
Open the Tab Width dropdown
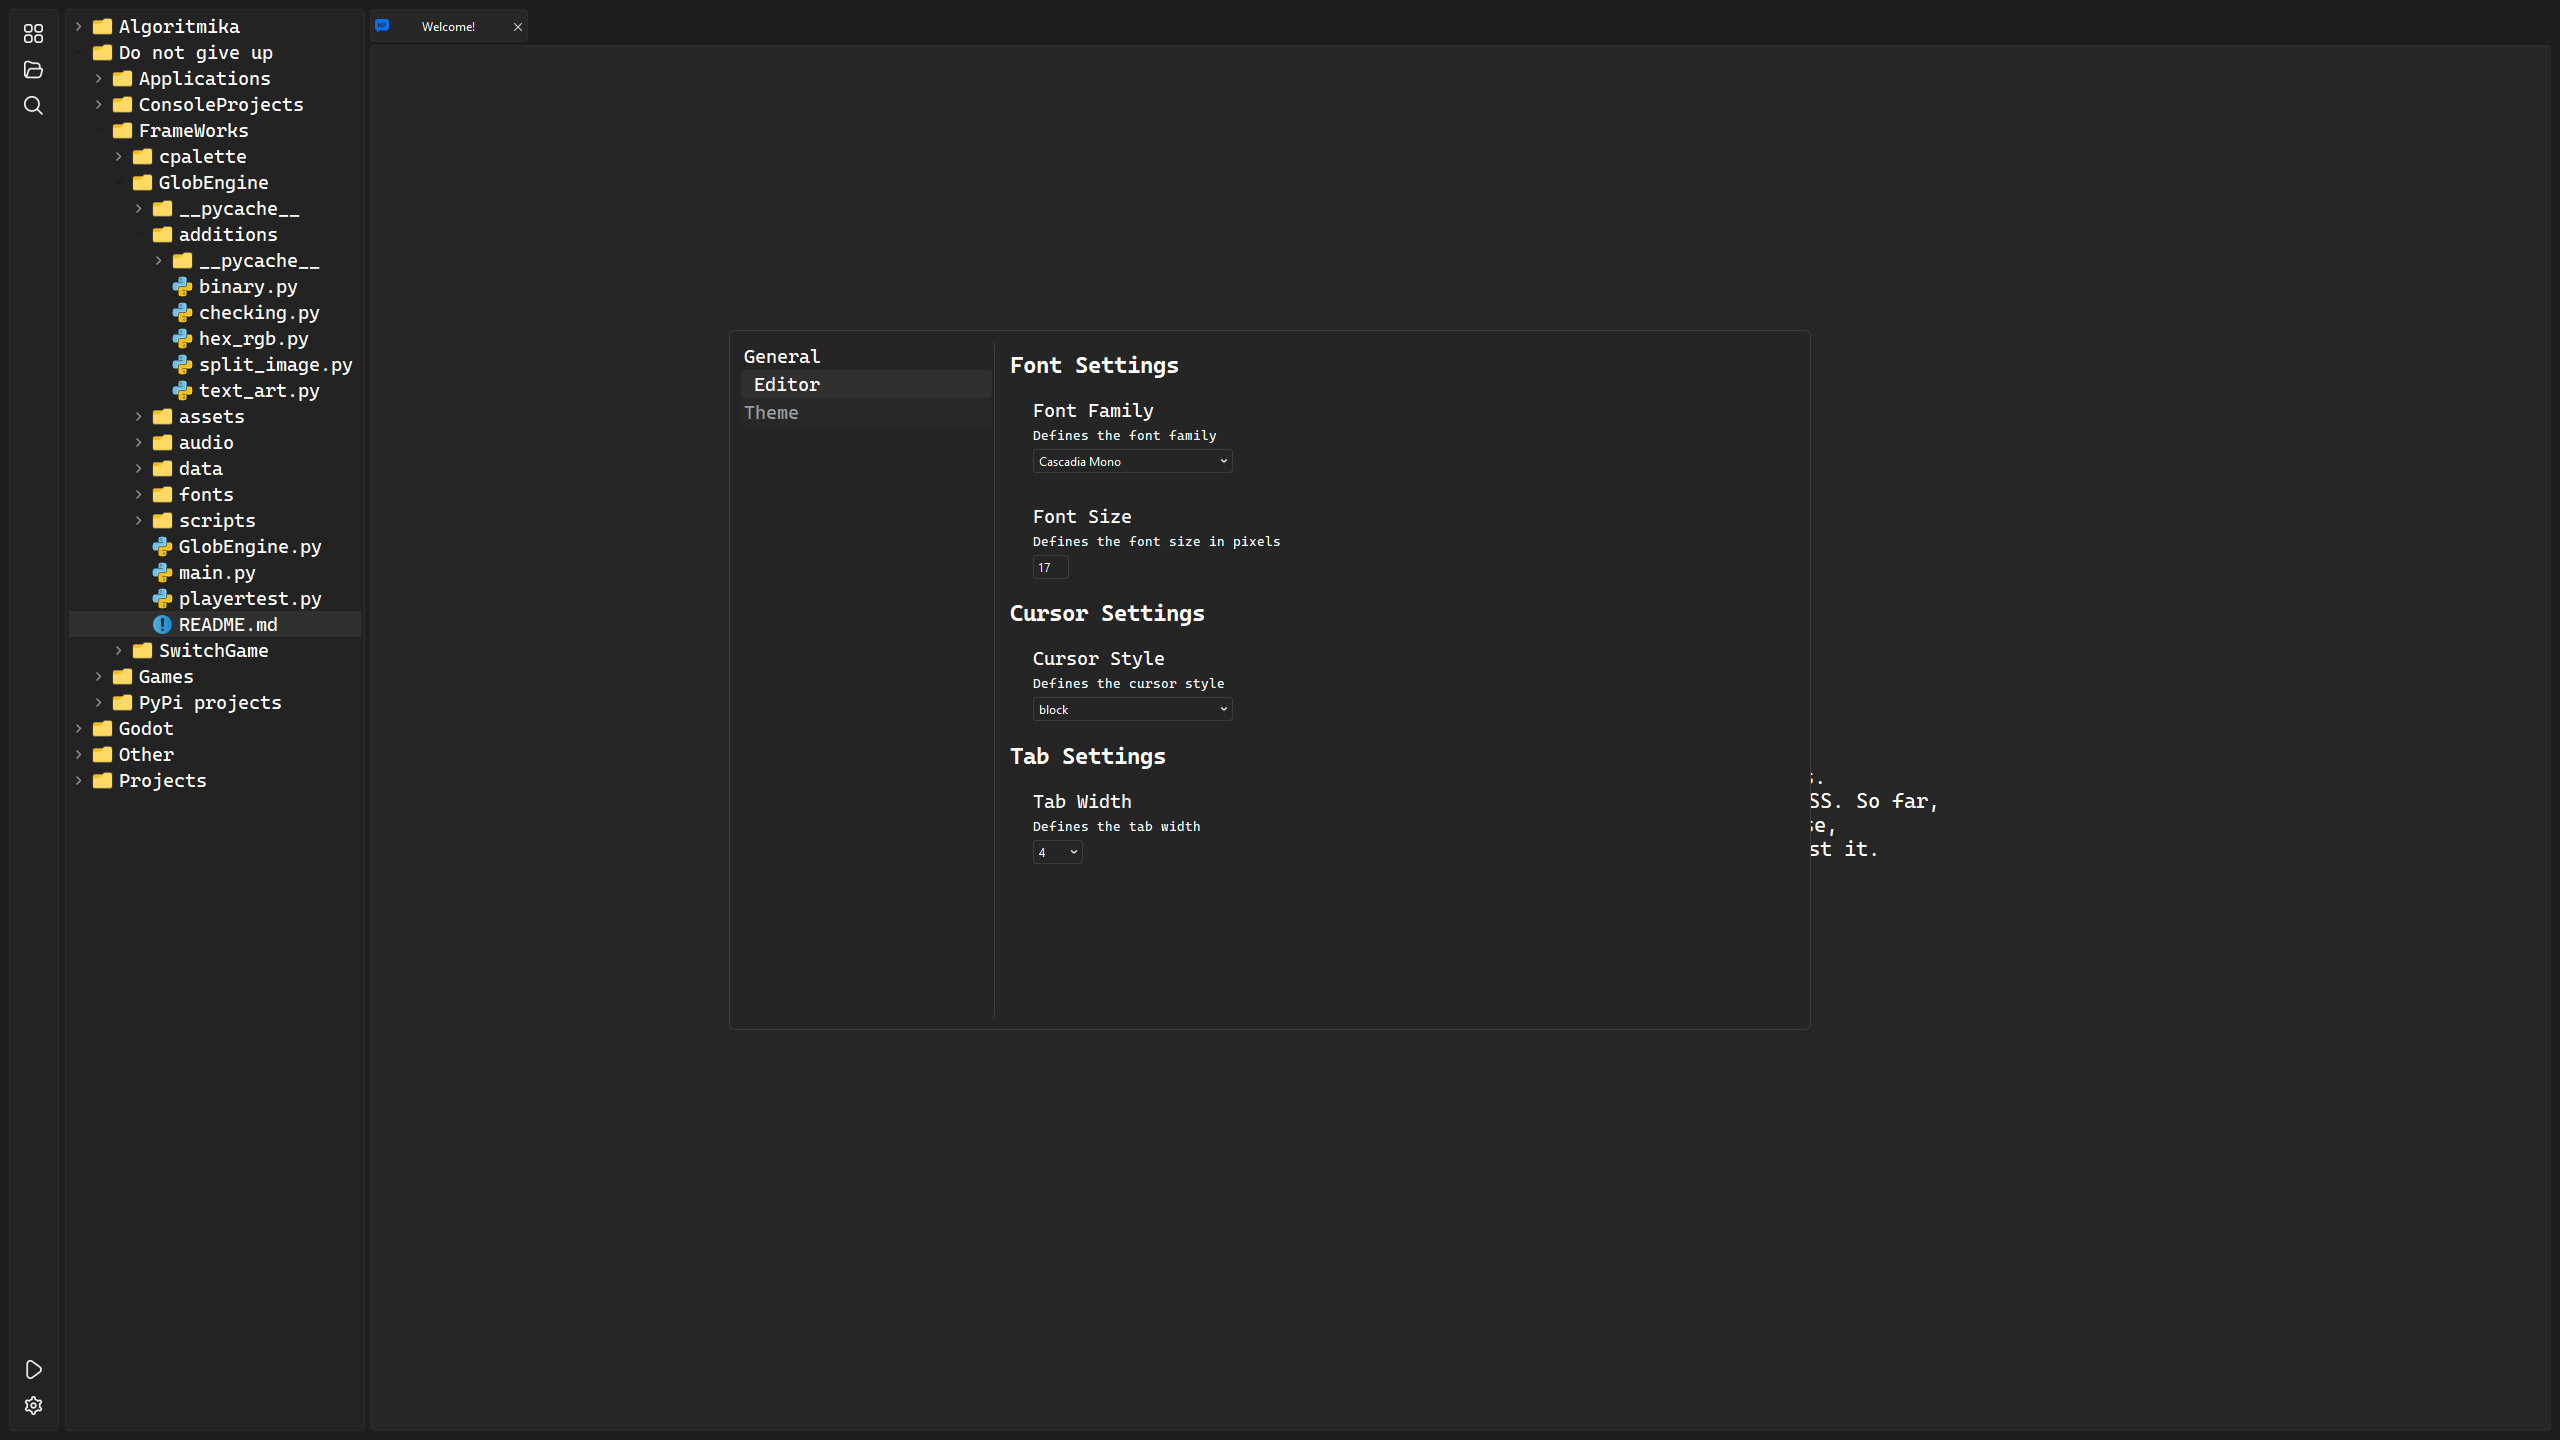click(x=1057, y=853)
